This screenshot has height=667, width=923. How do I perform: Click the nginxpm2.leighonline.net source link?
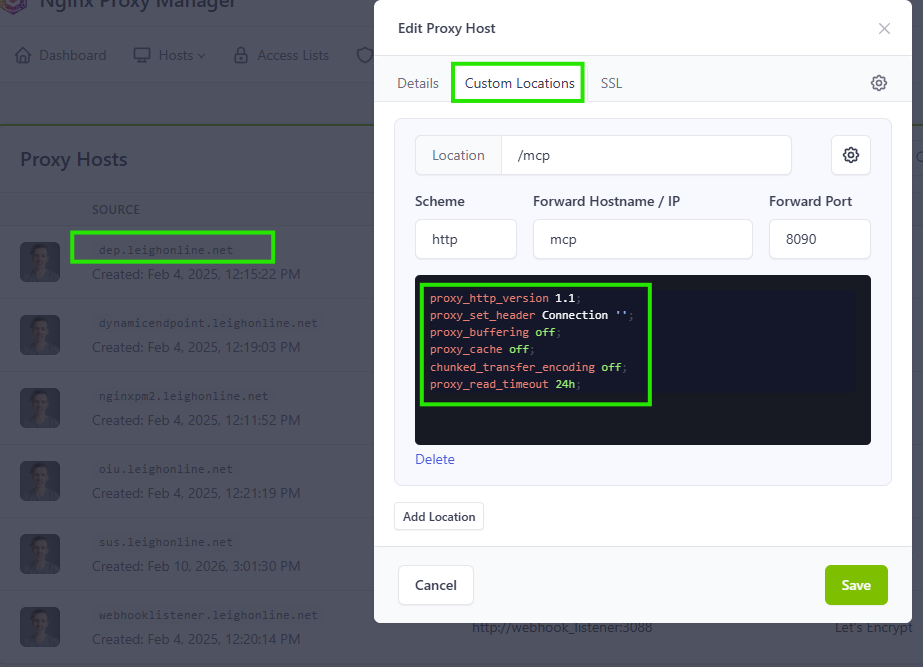pos(184,396)
